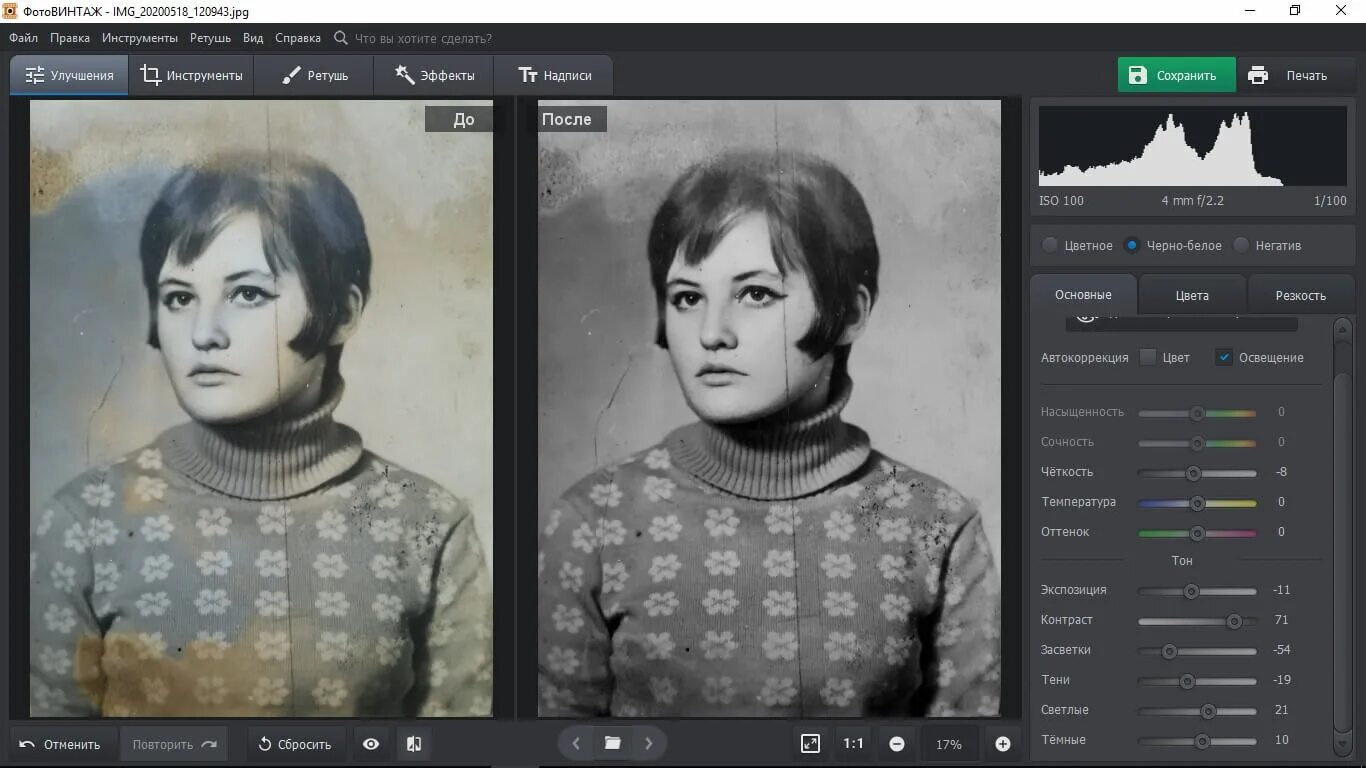Click the Оттенок slider handle
Viewport: 1366px width, 768px height.
point(1197,533)
